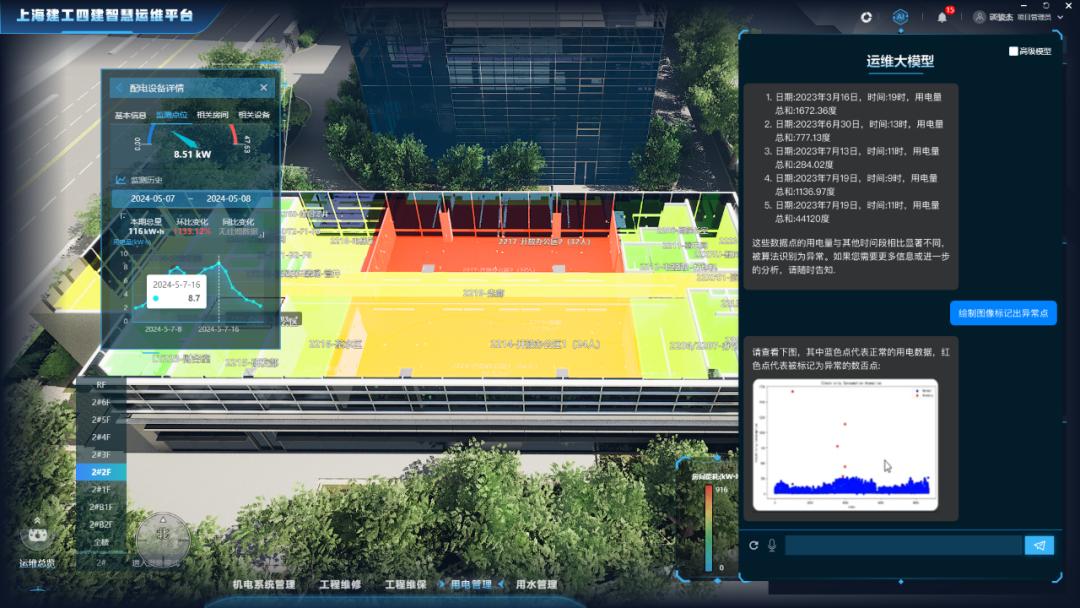Enable the 高级模型 checkbox
This screenshot has width=1080, height=608.
click(x=1013, y=51)
